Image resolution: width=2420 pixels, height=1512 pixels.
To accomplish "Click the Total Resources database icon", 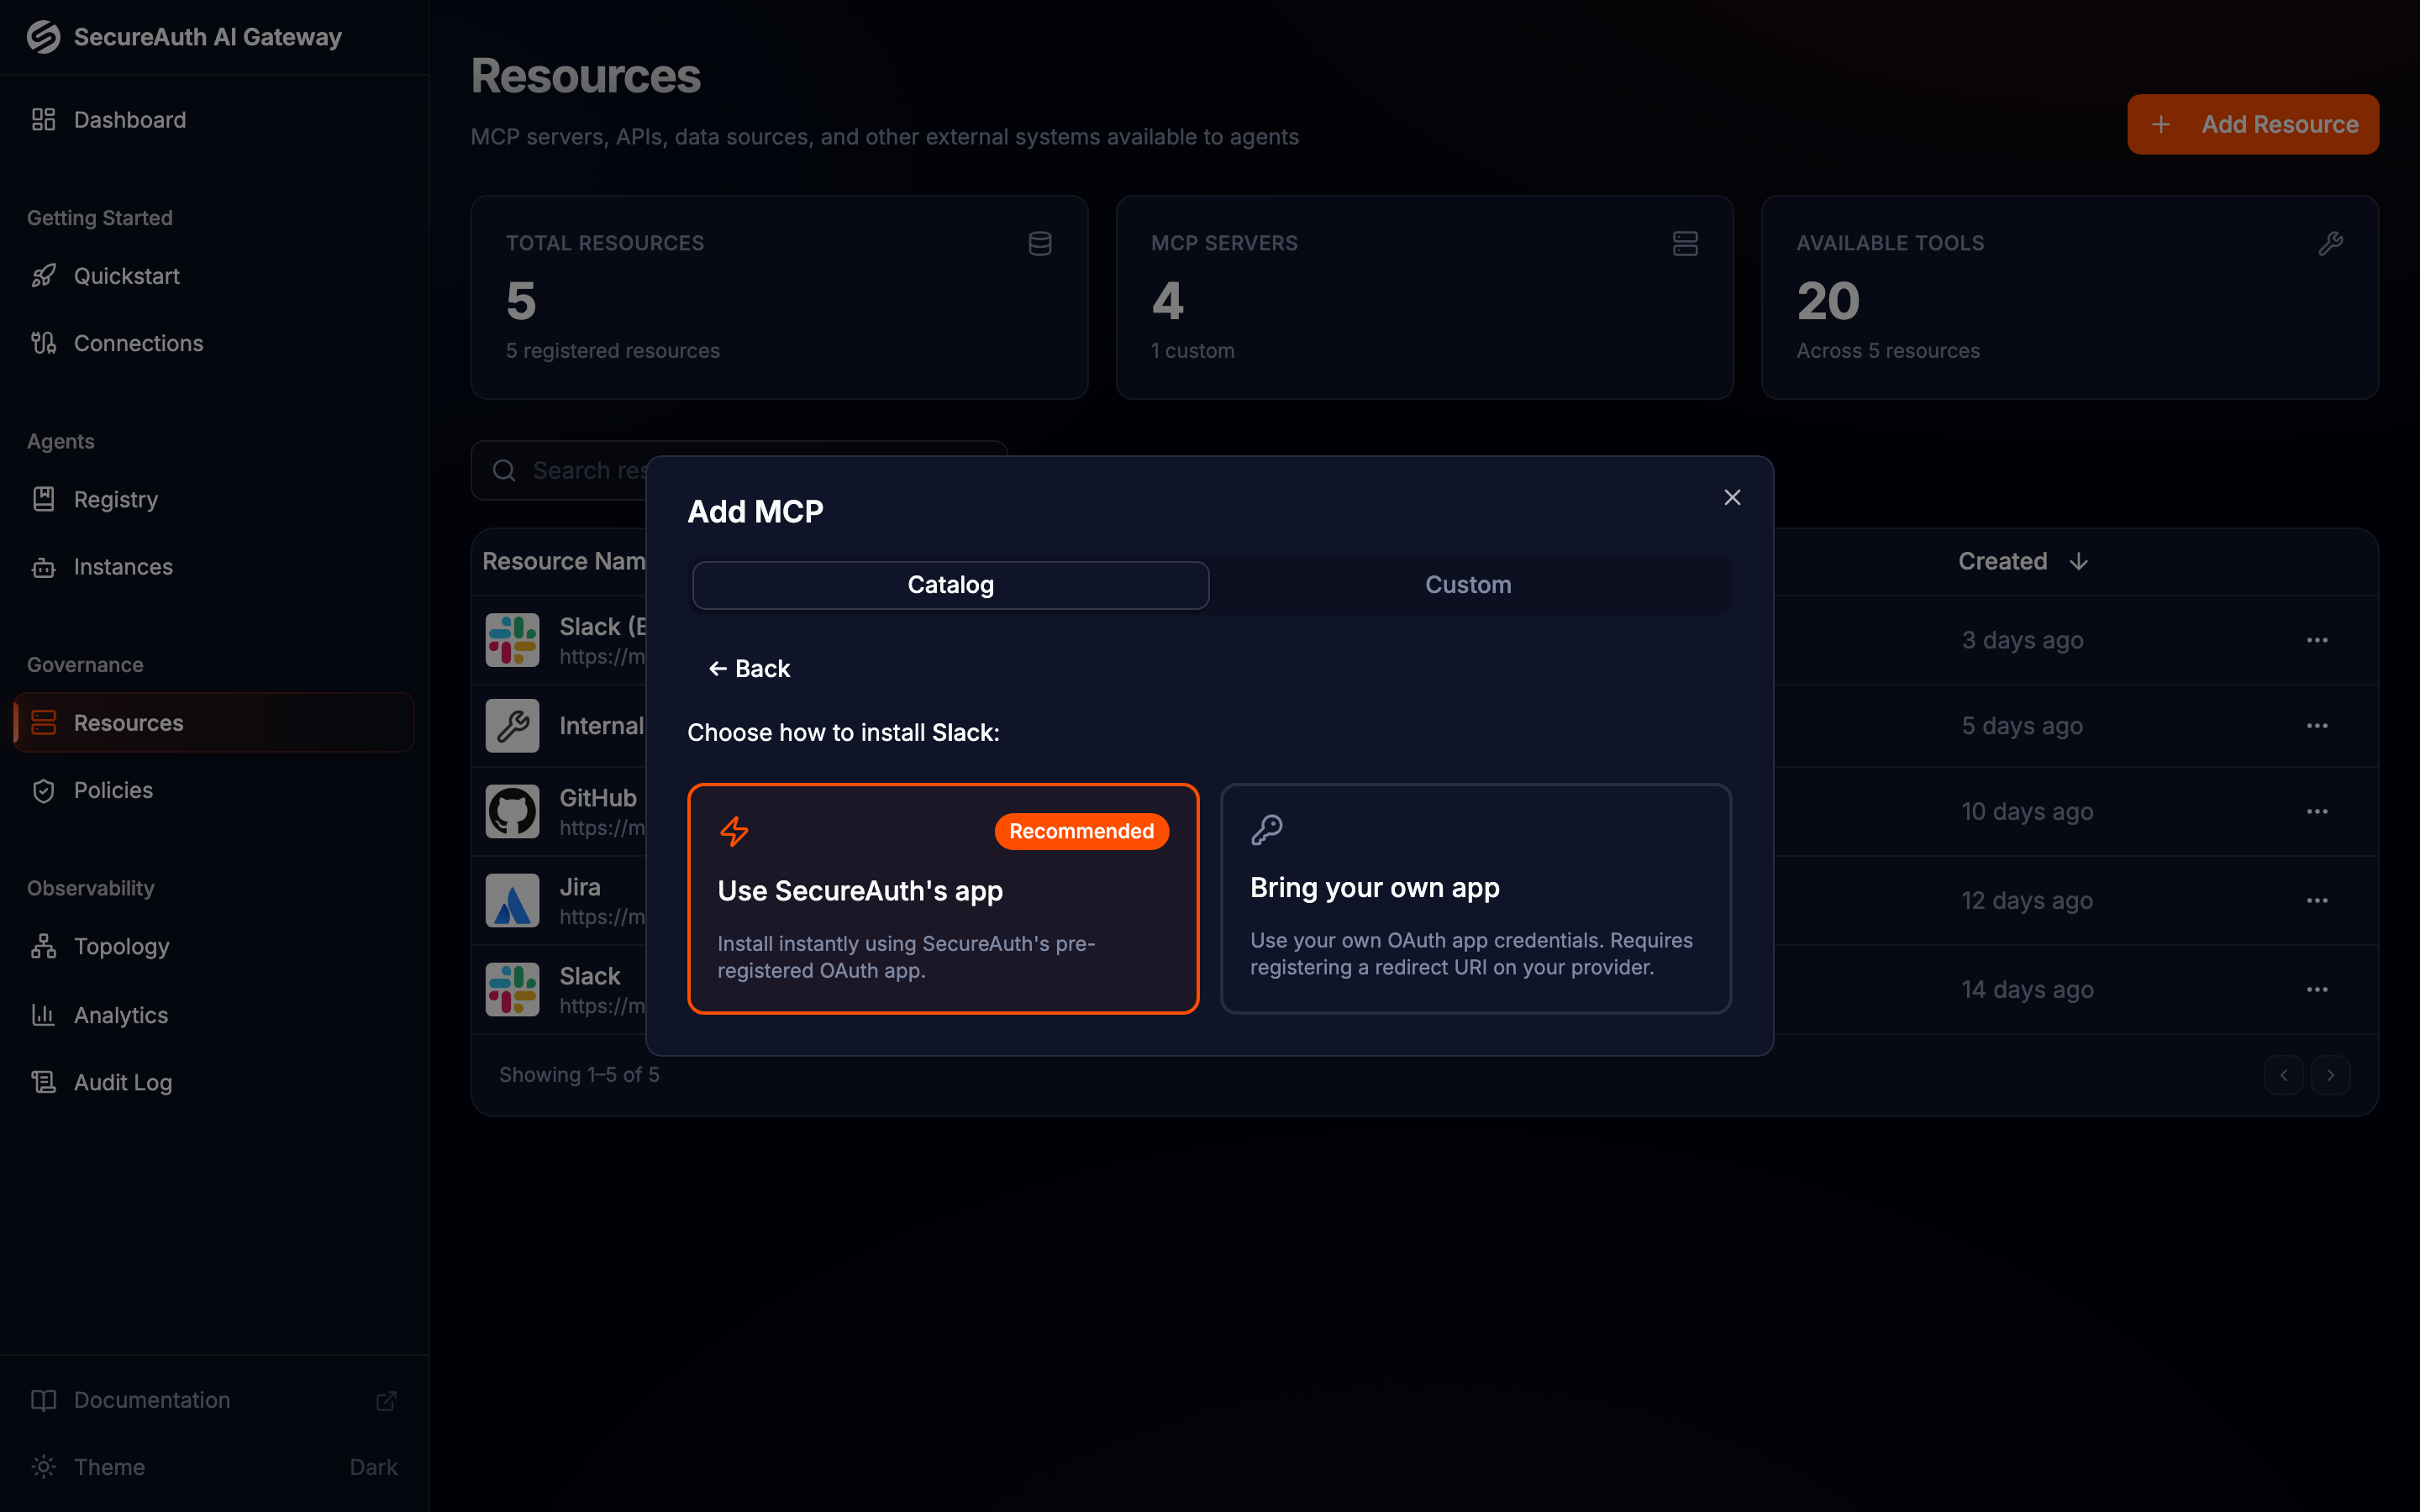I will (x=1040, y=243).
